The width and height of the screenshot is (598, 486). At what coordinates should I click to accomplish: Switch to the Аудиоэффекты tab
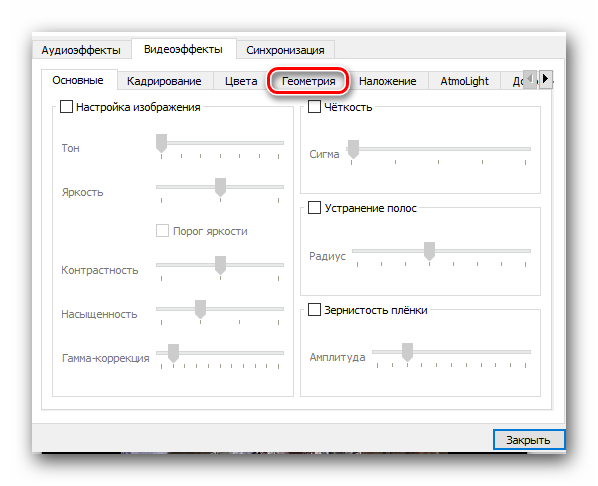(x=81, y=50)
